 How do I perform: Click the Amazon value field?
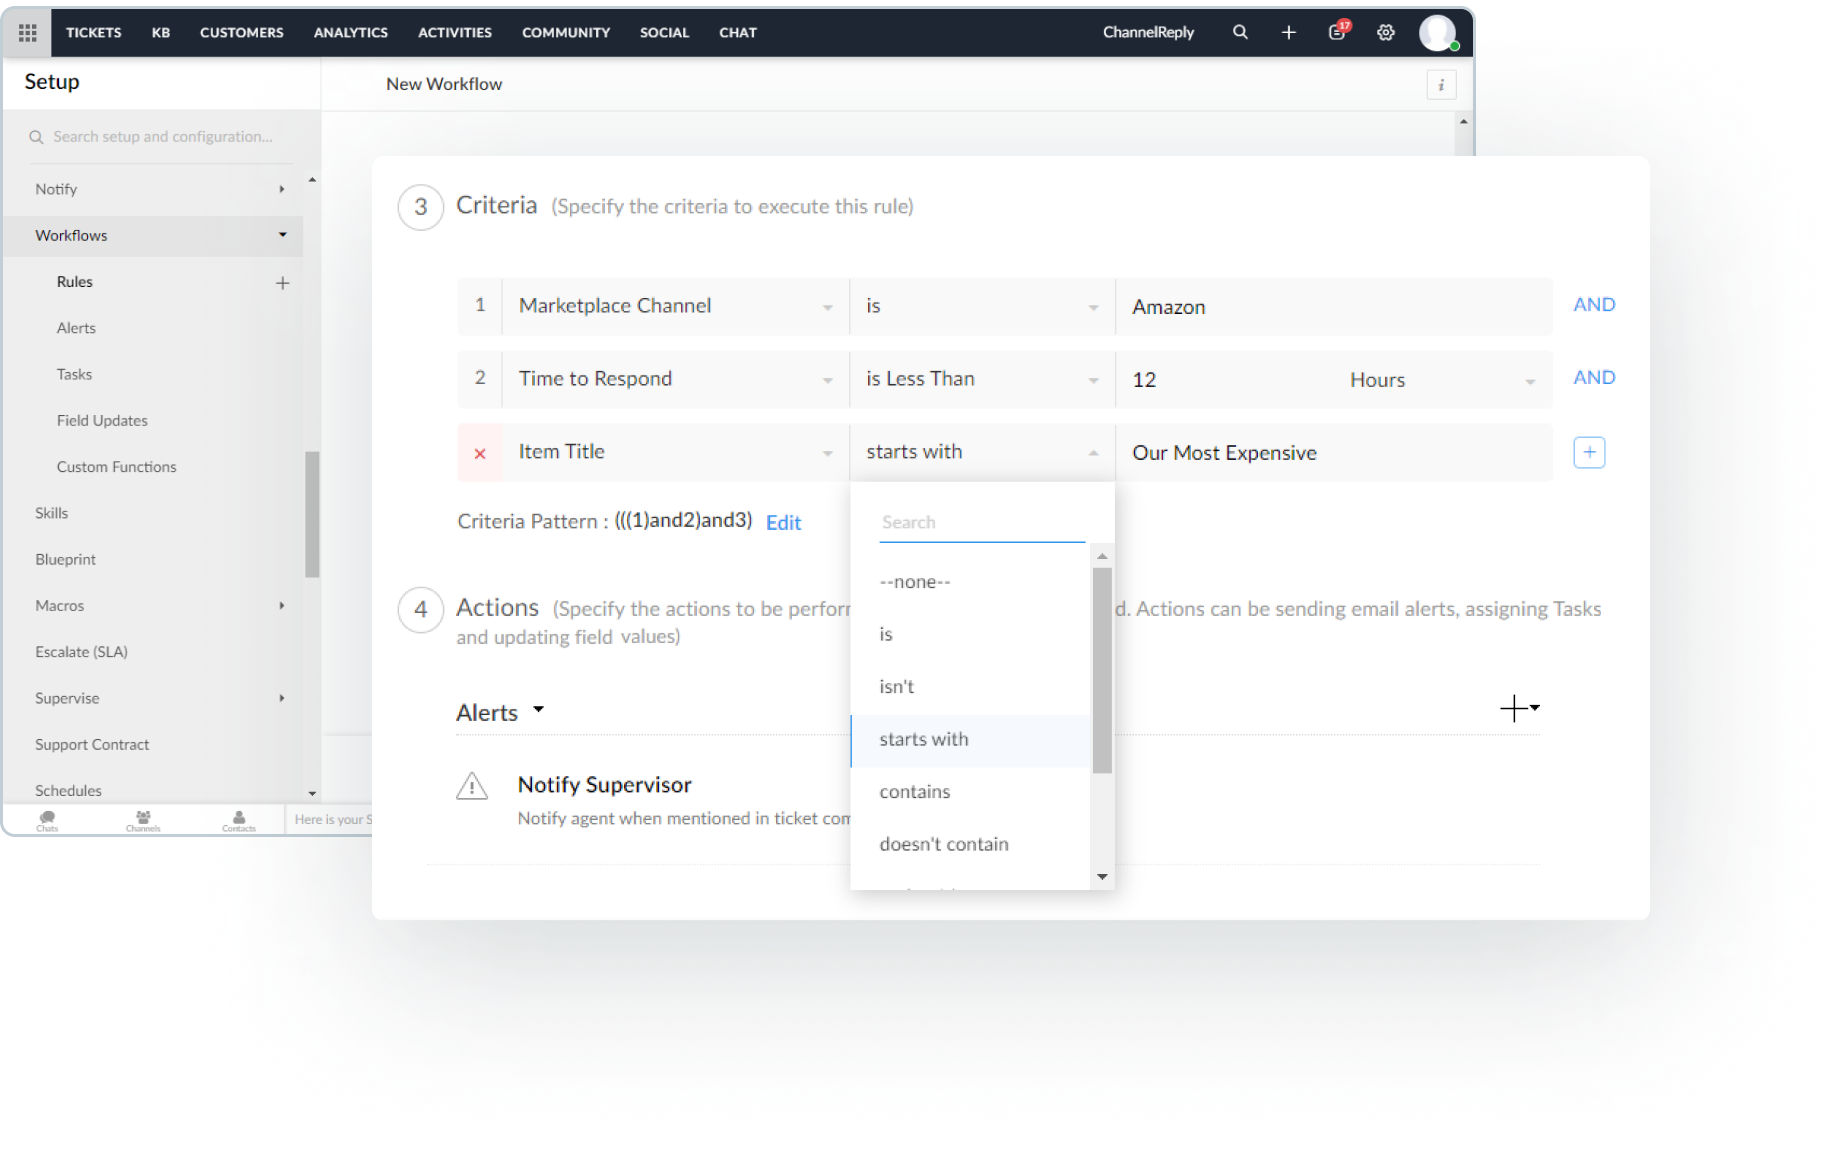pos(1334,307)
